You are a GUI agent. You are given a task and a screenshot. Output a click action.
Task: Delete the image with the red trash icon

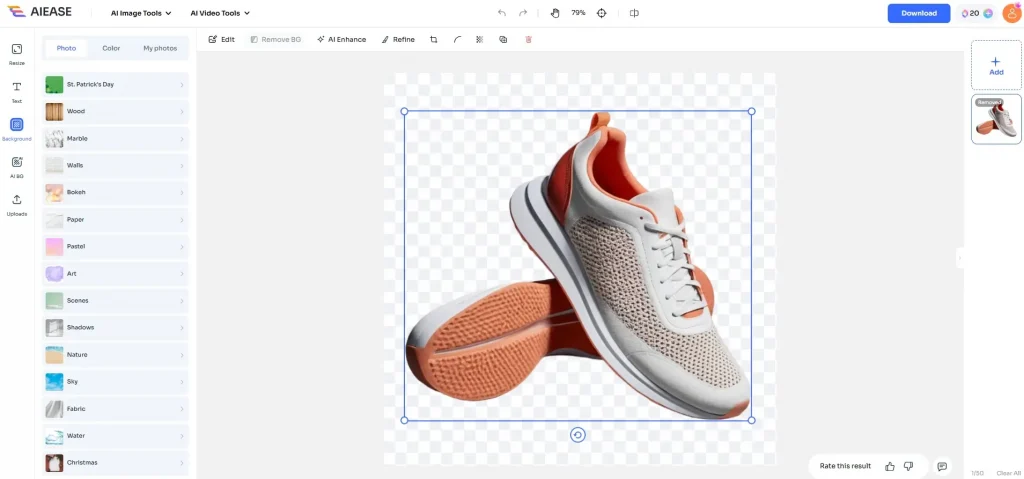click(528, 40)
